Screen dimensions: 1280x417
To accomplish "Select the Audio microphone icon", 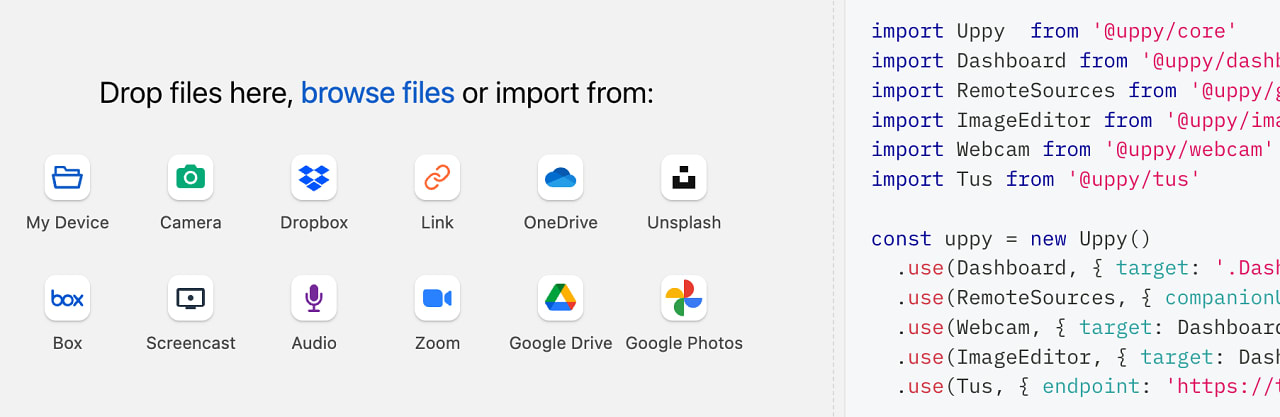I will [314, 298].
